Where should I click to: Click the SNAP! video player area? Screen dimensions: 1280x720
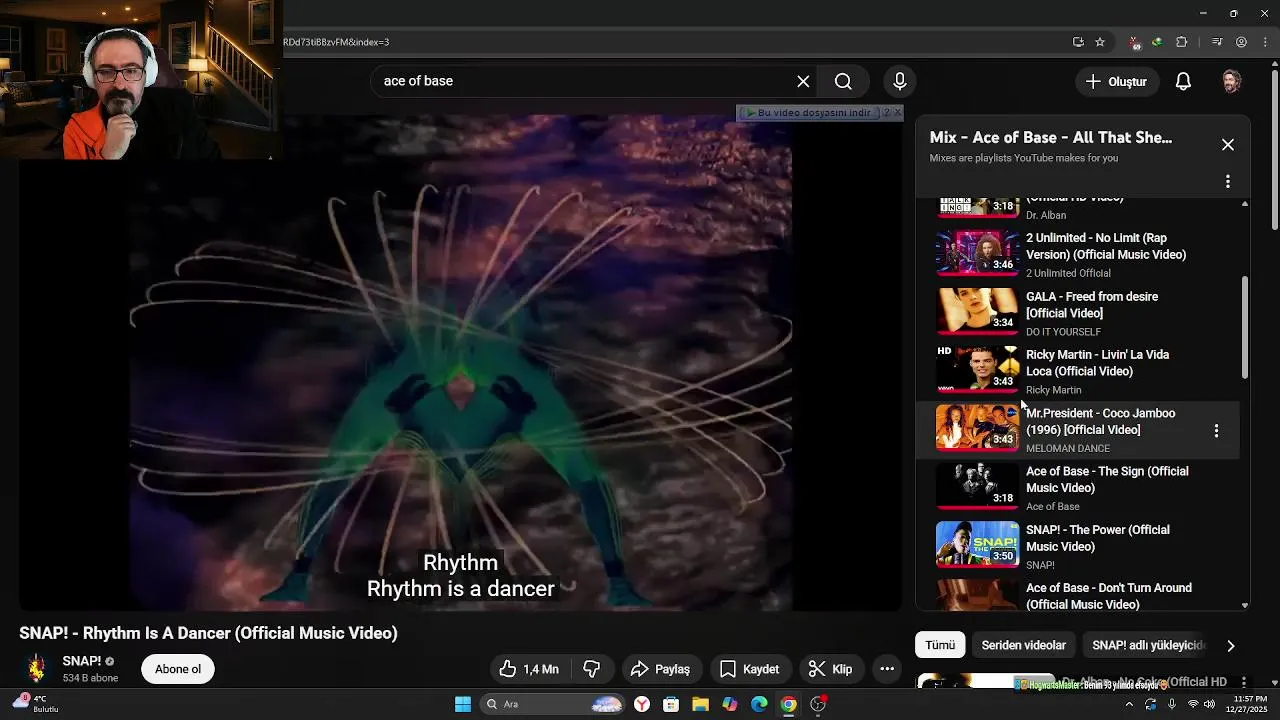coord(460,363)
